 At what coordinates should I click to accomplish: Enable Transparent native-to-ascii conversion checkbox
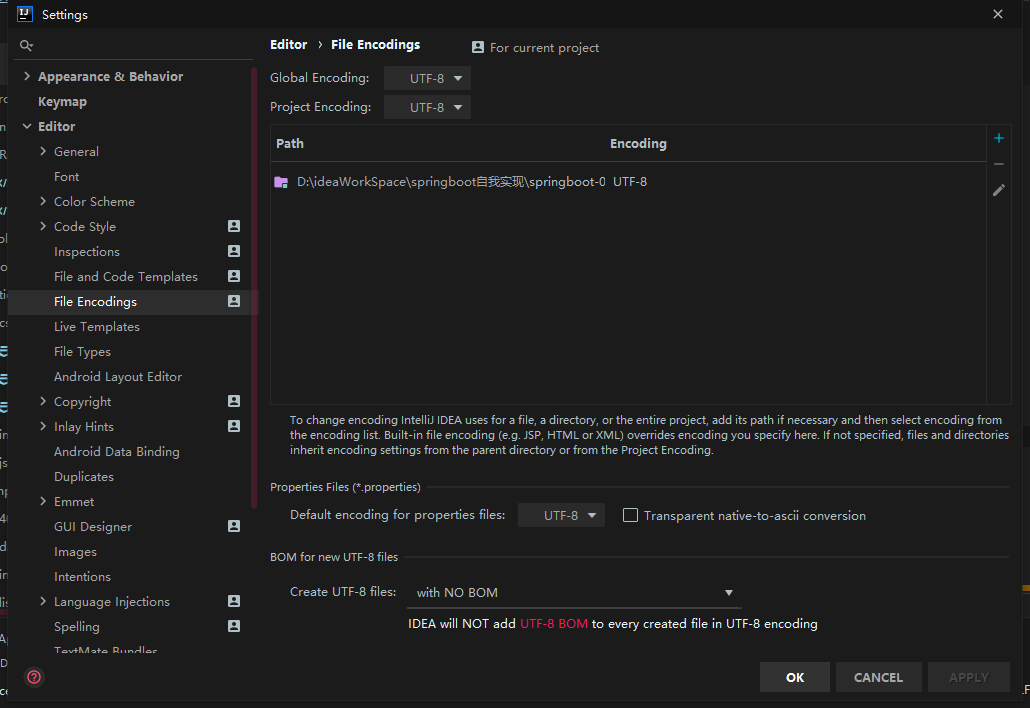click(x=630, y=516)
